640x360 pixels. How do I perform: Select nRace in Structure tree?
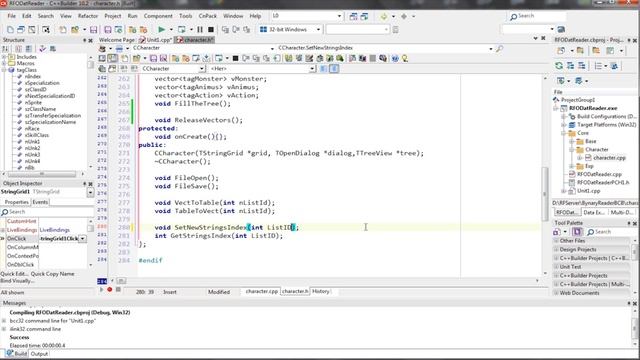coord(32,129)
